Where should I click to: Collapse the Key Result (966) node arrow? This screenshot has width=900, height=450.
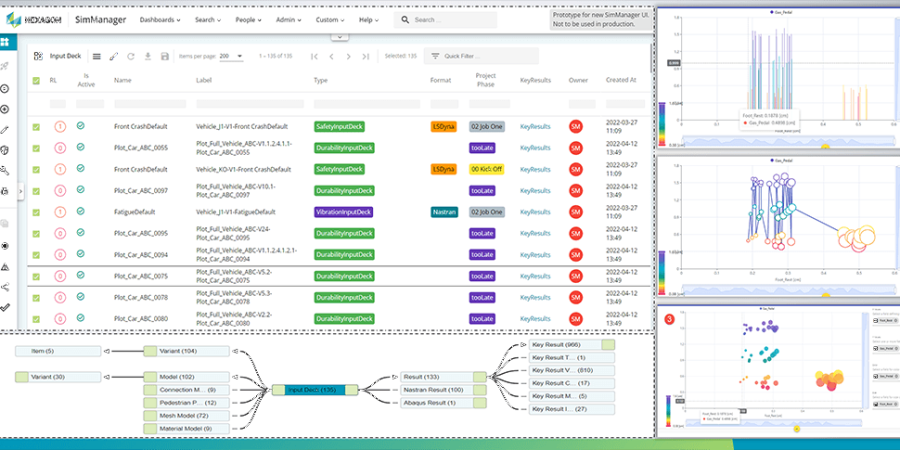523,345
